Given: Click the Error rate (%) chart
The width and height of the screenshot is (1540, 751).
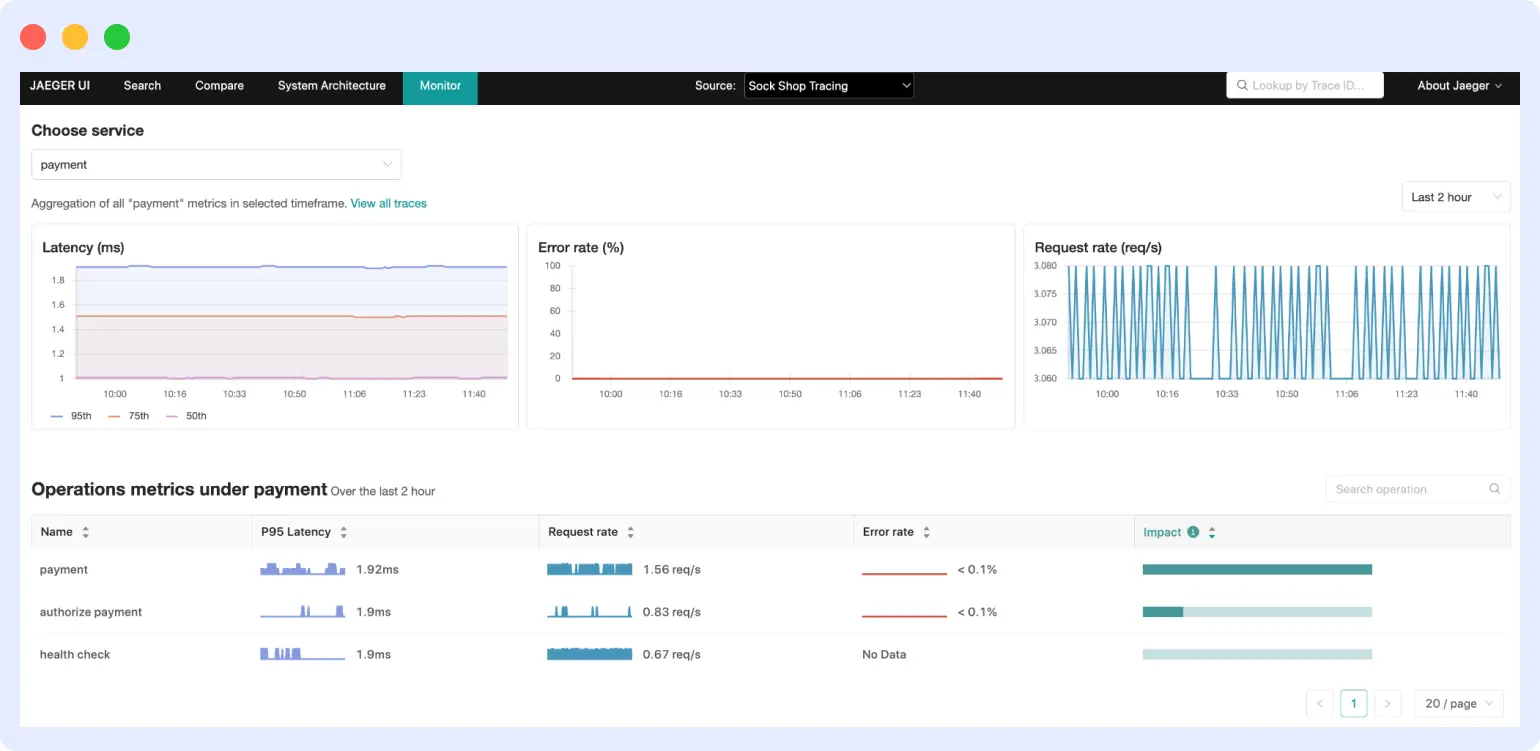Looking at the screenshot, I should click(771, 327).
